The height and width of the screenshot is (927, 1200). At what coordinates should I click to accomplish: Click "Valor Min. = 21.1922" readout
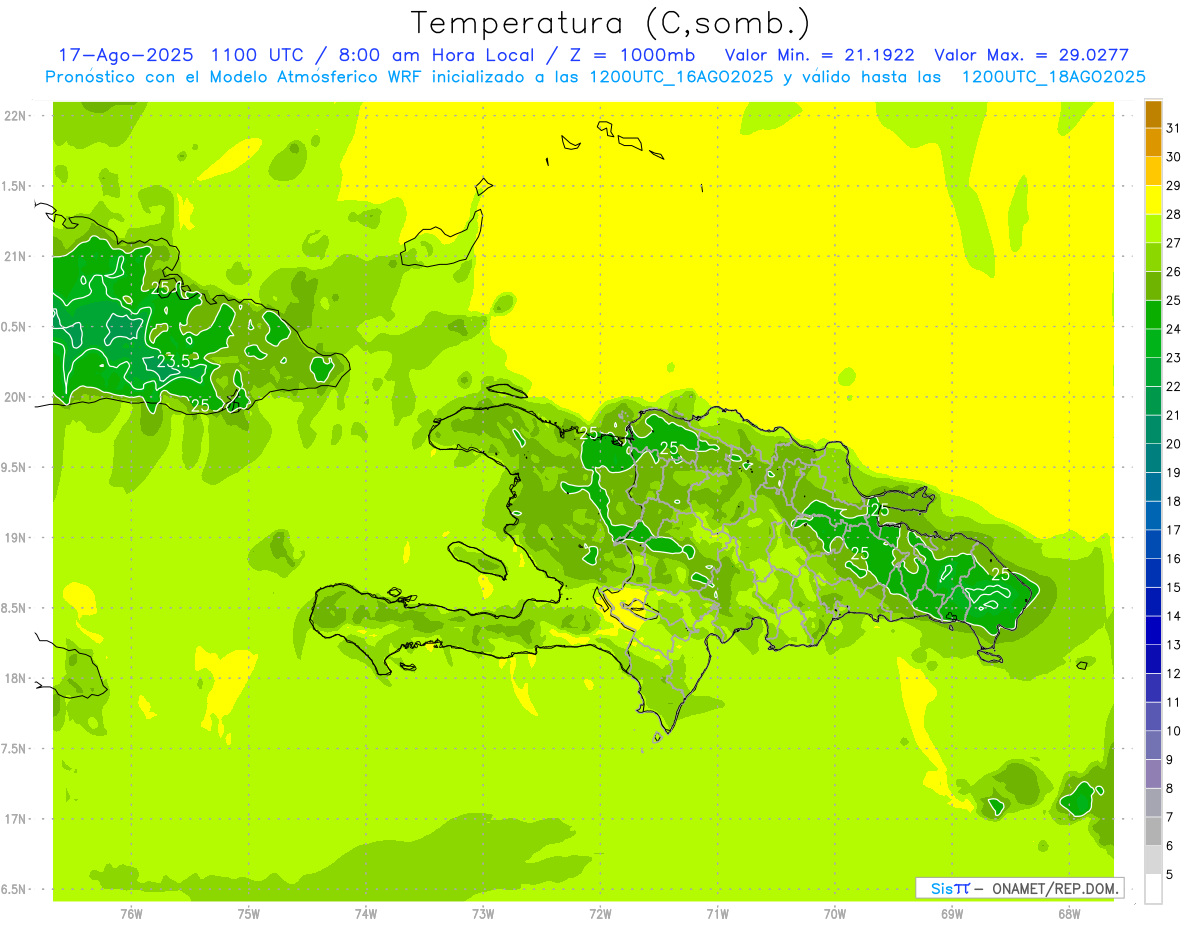819,55
